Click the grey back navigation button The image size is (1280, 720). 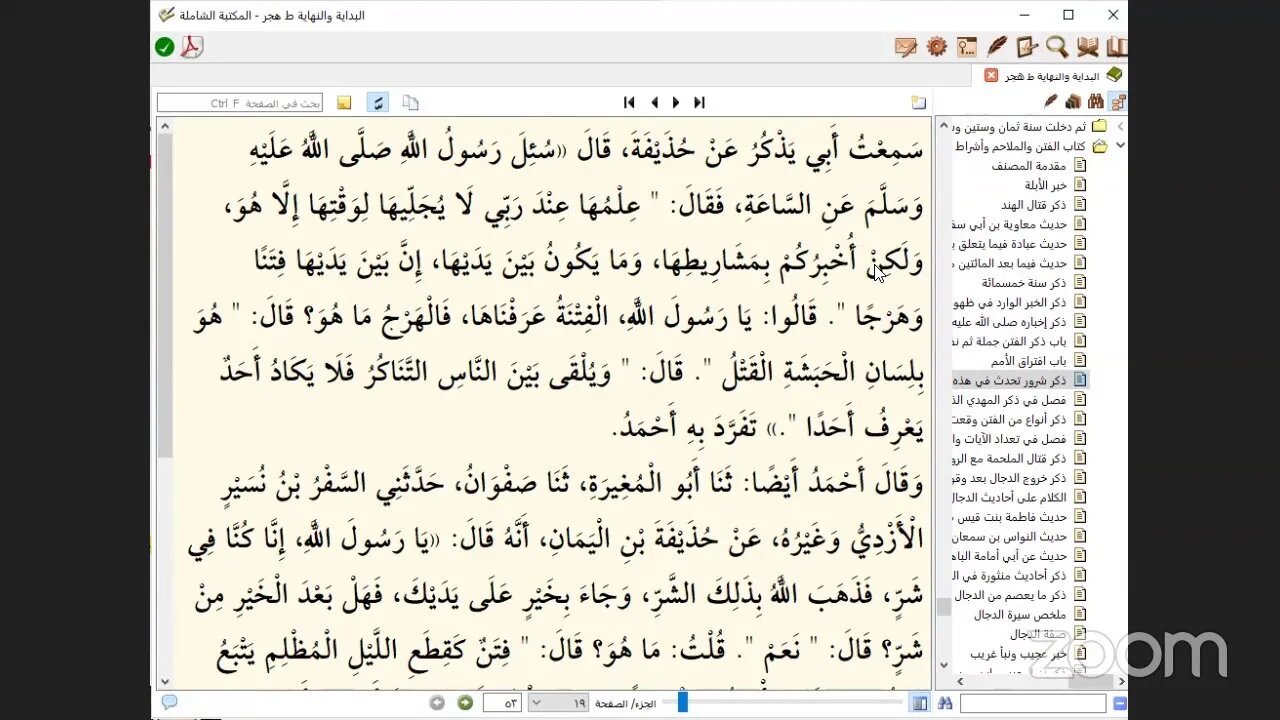(437, 703)
